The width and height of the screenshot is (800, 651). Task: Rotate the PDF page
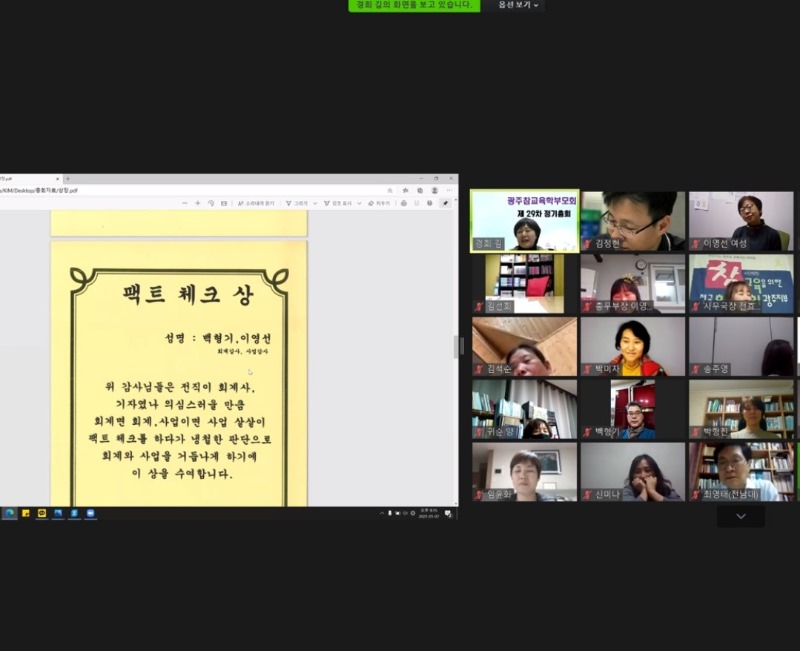click(x=211, y=203)
